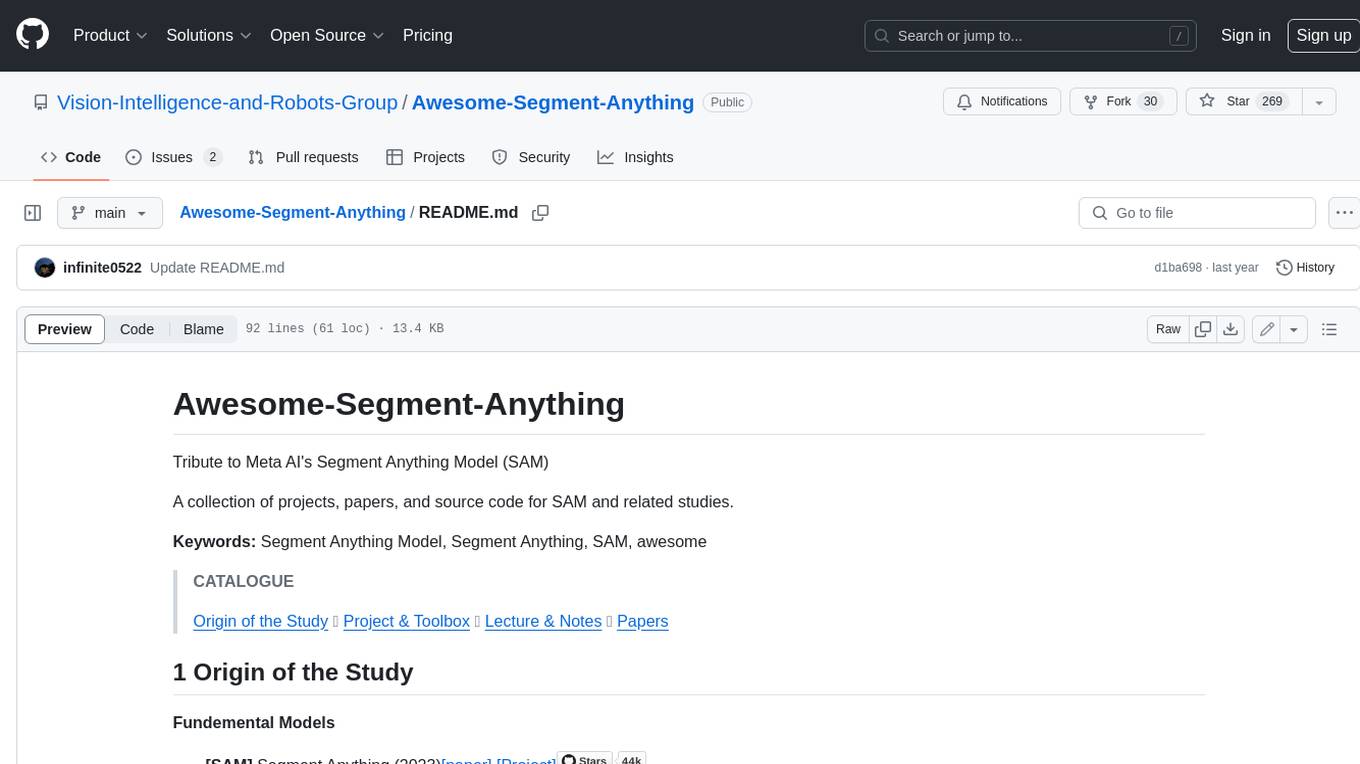The image size is (1360, 764).
Task: Click the Issues count badge 2
Action: point(212,157)
